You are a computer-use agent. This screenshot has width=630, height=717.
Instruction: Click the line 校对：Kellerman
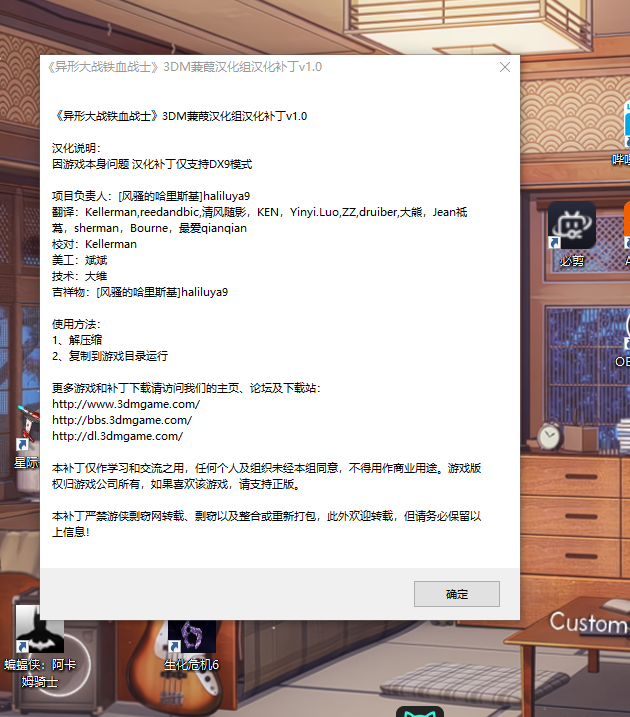pos(94,244)
